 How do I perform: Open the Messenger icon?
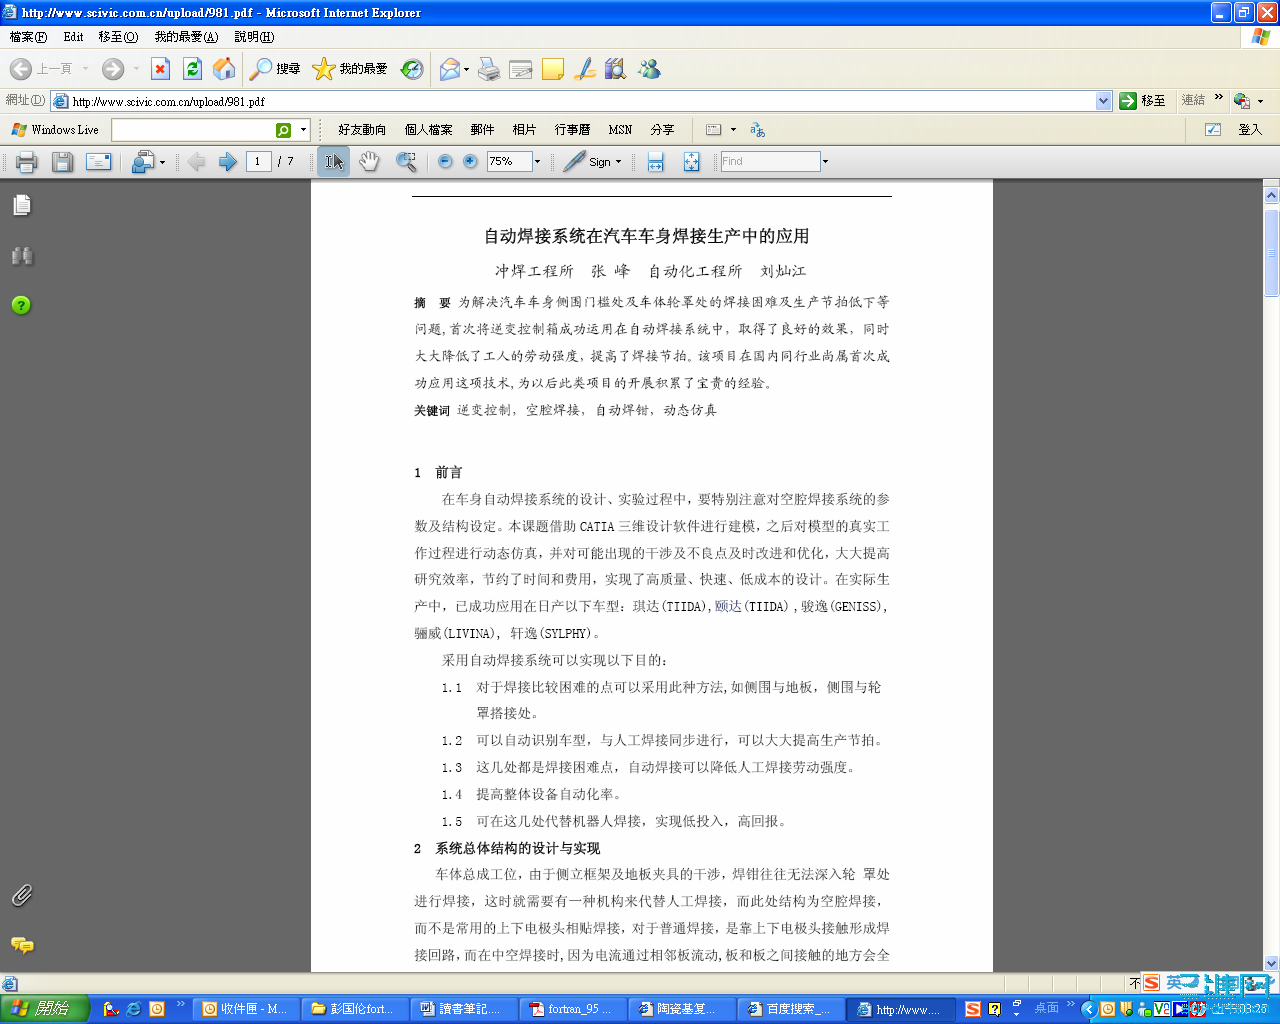pos(649,69)
